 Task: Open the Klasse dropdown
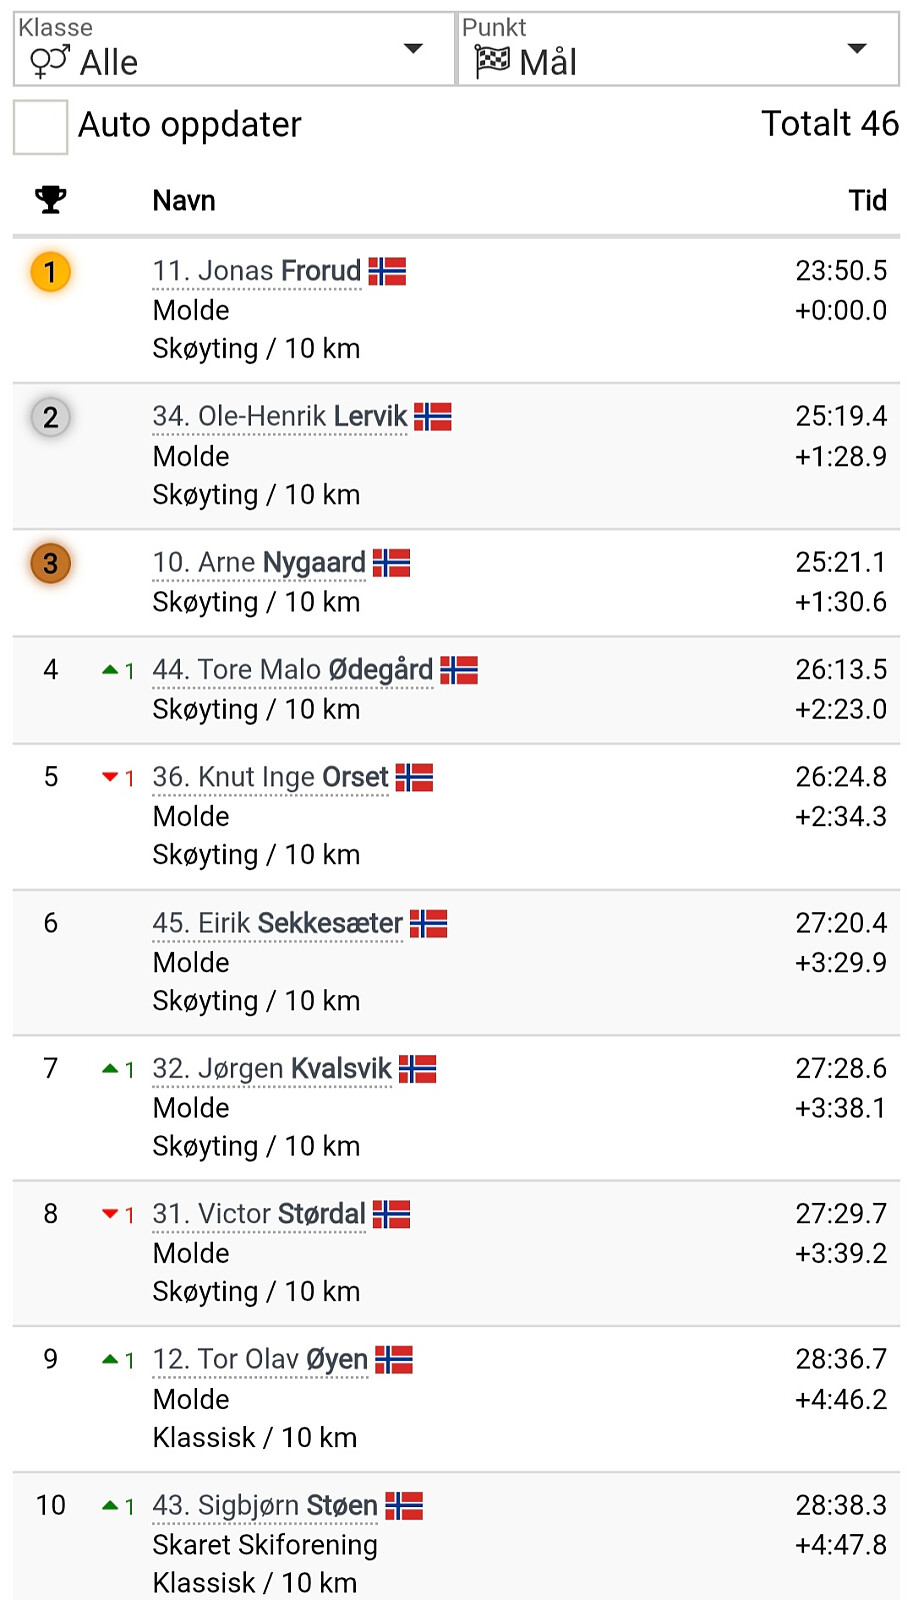pyautogui.click(x=234, y=49)
